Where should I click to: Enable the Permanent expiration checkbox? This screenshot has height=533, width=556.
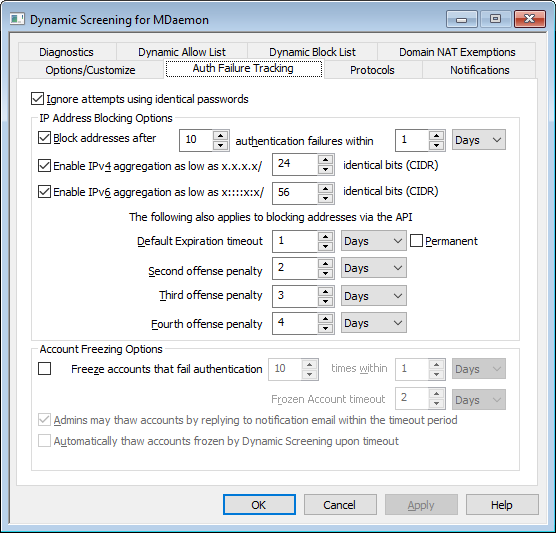click(416, 241)
